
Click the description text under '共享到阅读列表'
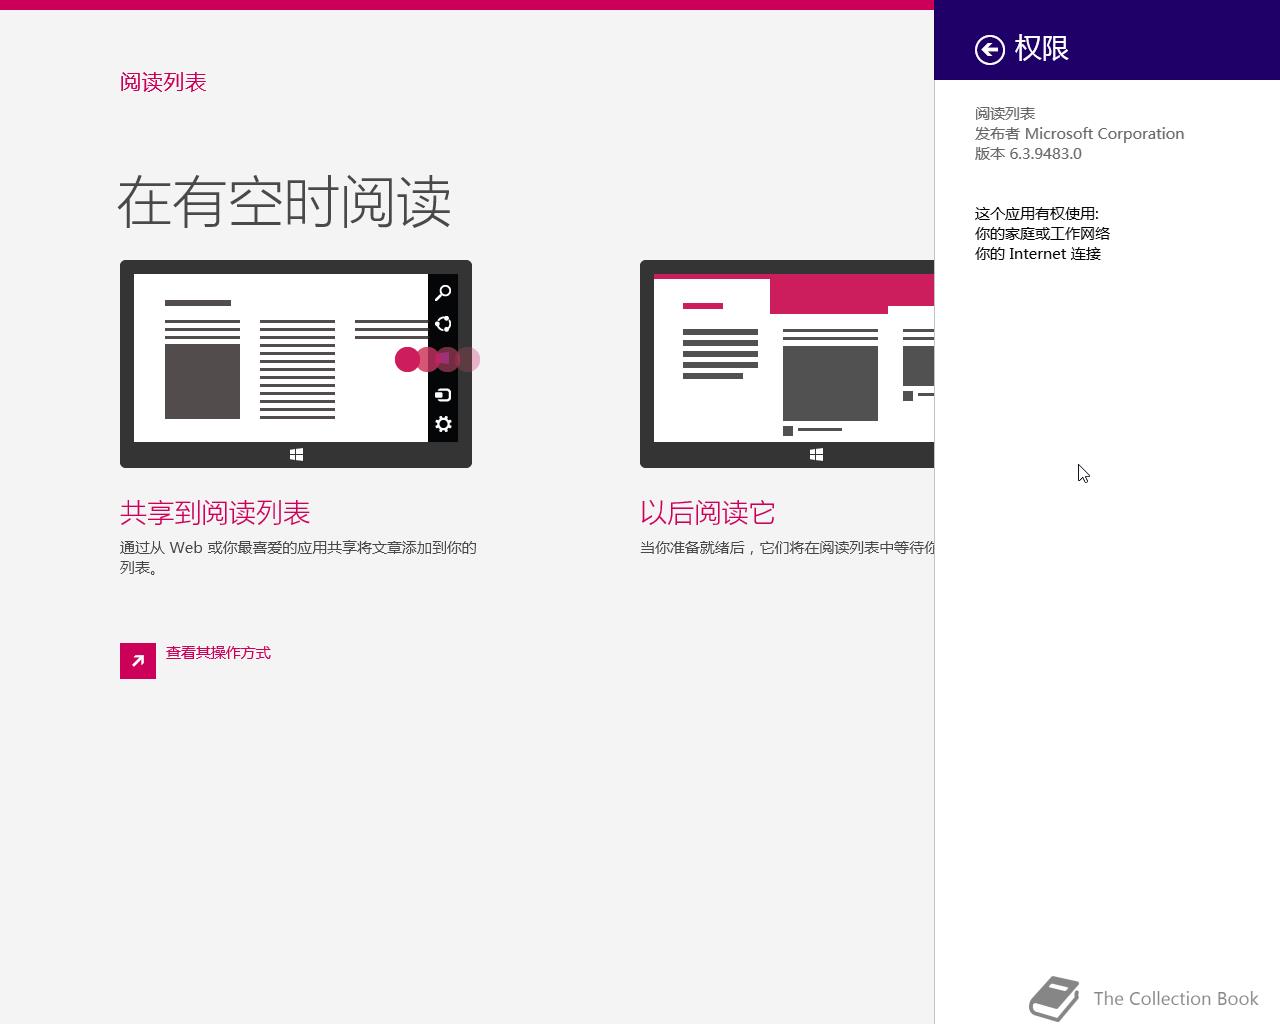pyautogui.click(x=298, y=558)
